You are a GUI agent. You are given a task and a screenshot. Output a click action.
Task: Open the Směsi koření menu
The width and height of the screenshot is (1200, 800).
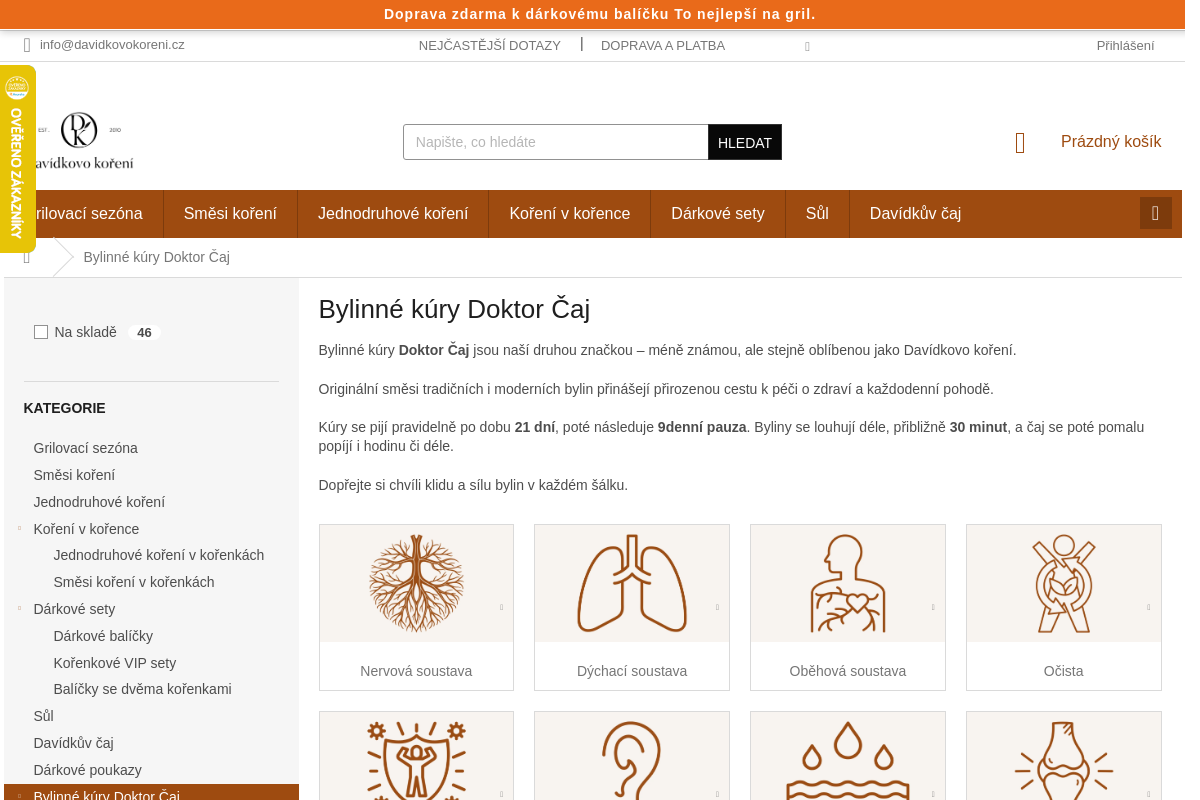pyautogui.click(x=230, y=213)
